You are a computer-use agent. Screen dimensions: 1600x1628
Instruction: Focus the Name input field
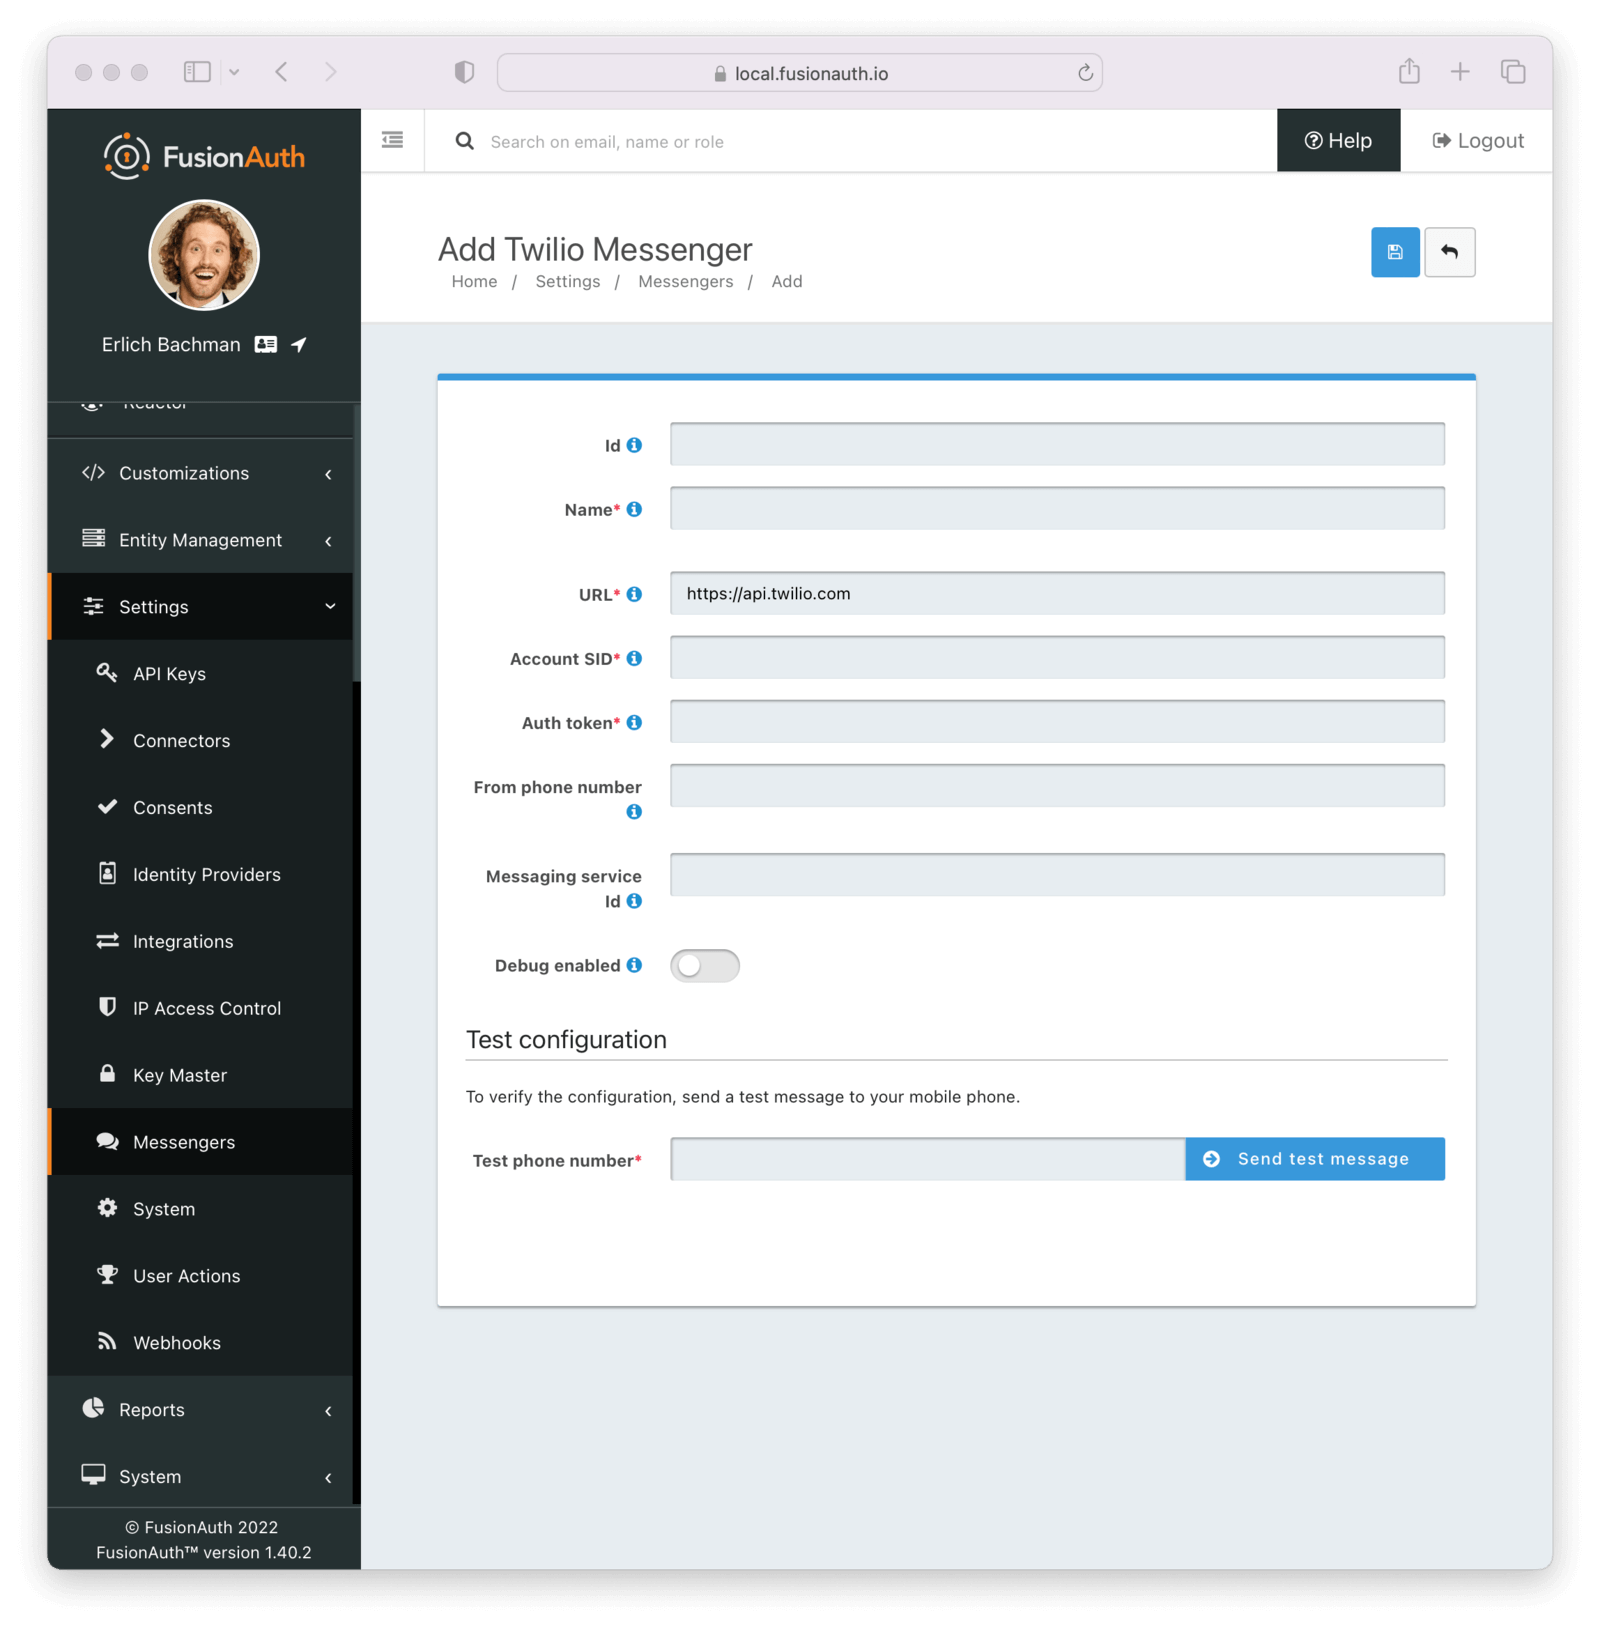pyautogui.click(x=1057, y=508)
